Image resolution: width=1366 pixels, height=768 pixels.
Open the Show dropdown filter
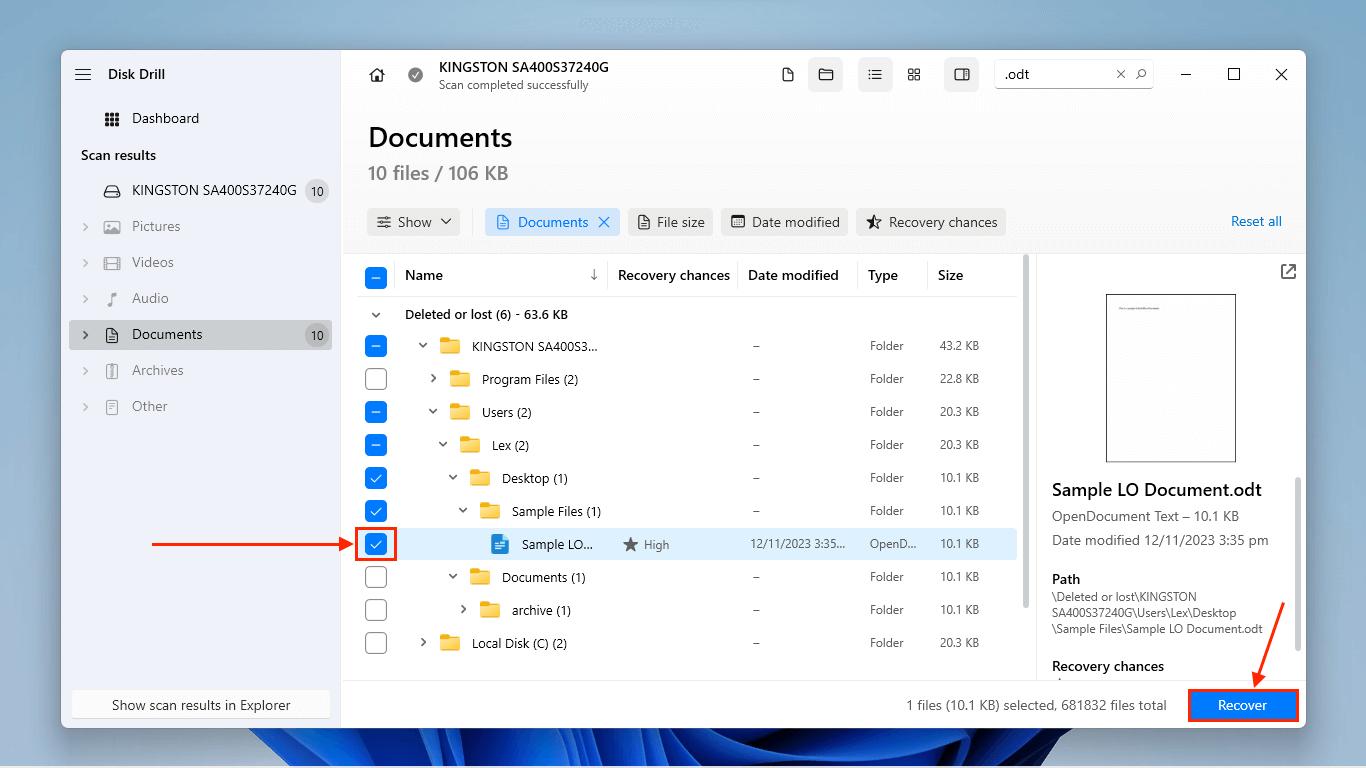pyautogui.click(x=413, y=222)
